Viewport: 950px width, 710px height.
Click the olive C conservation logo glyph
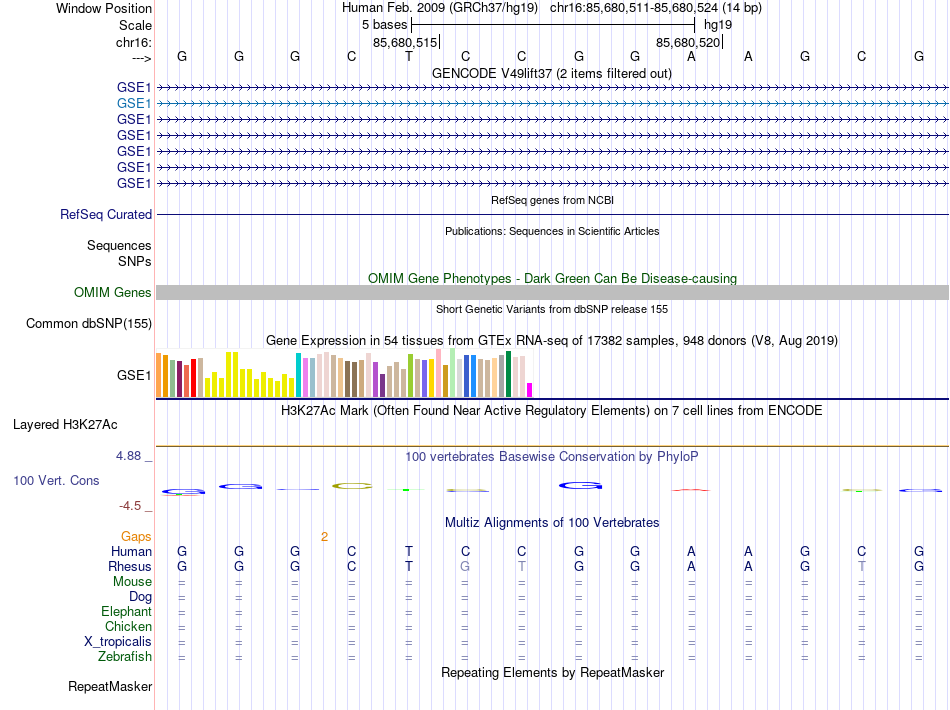click(352, 486)
